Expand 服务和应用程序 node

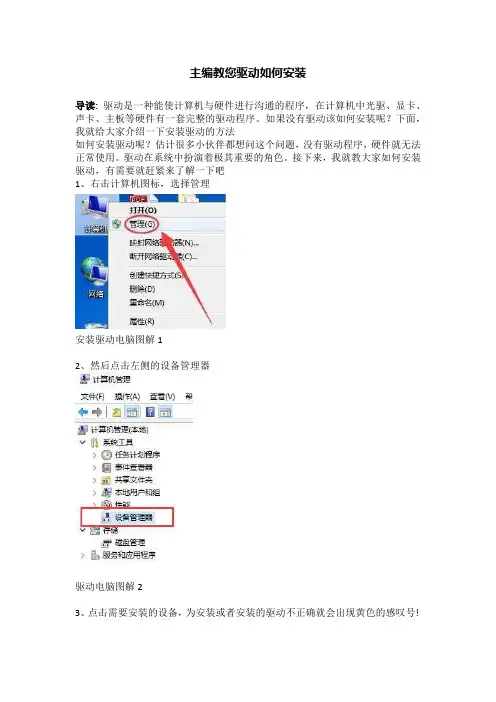click(83, 555)
